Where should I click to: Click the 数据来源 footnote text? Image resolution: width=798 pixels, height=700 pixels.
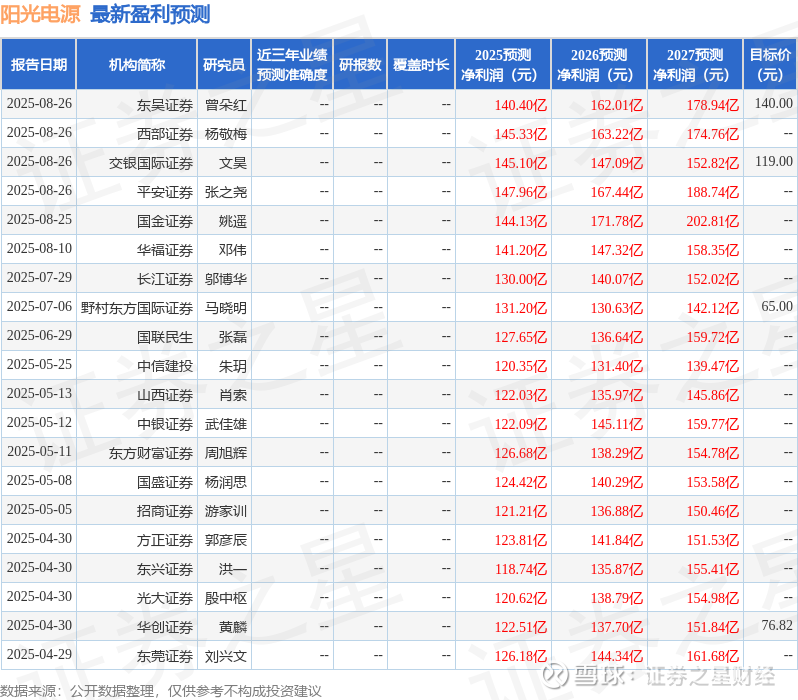[161, 691]
